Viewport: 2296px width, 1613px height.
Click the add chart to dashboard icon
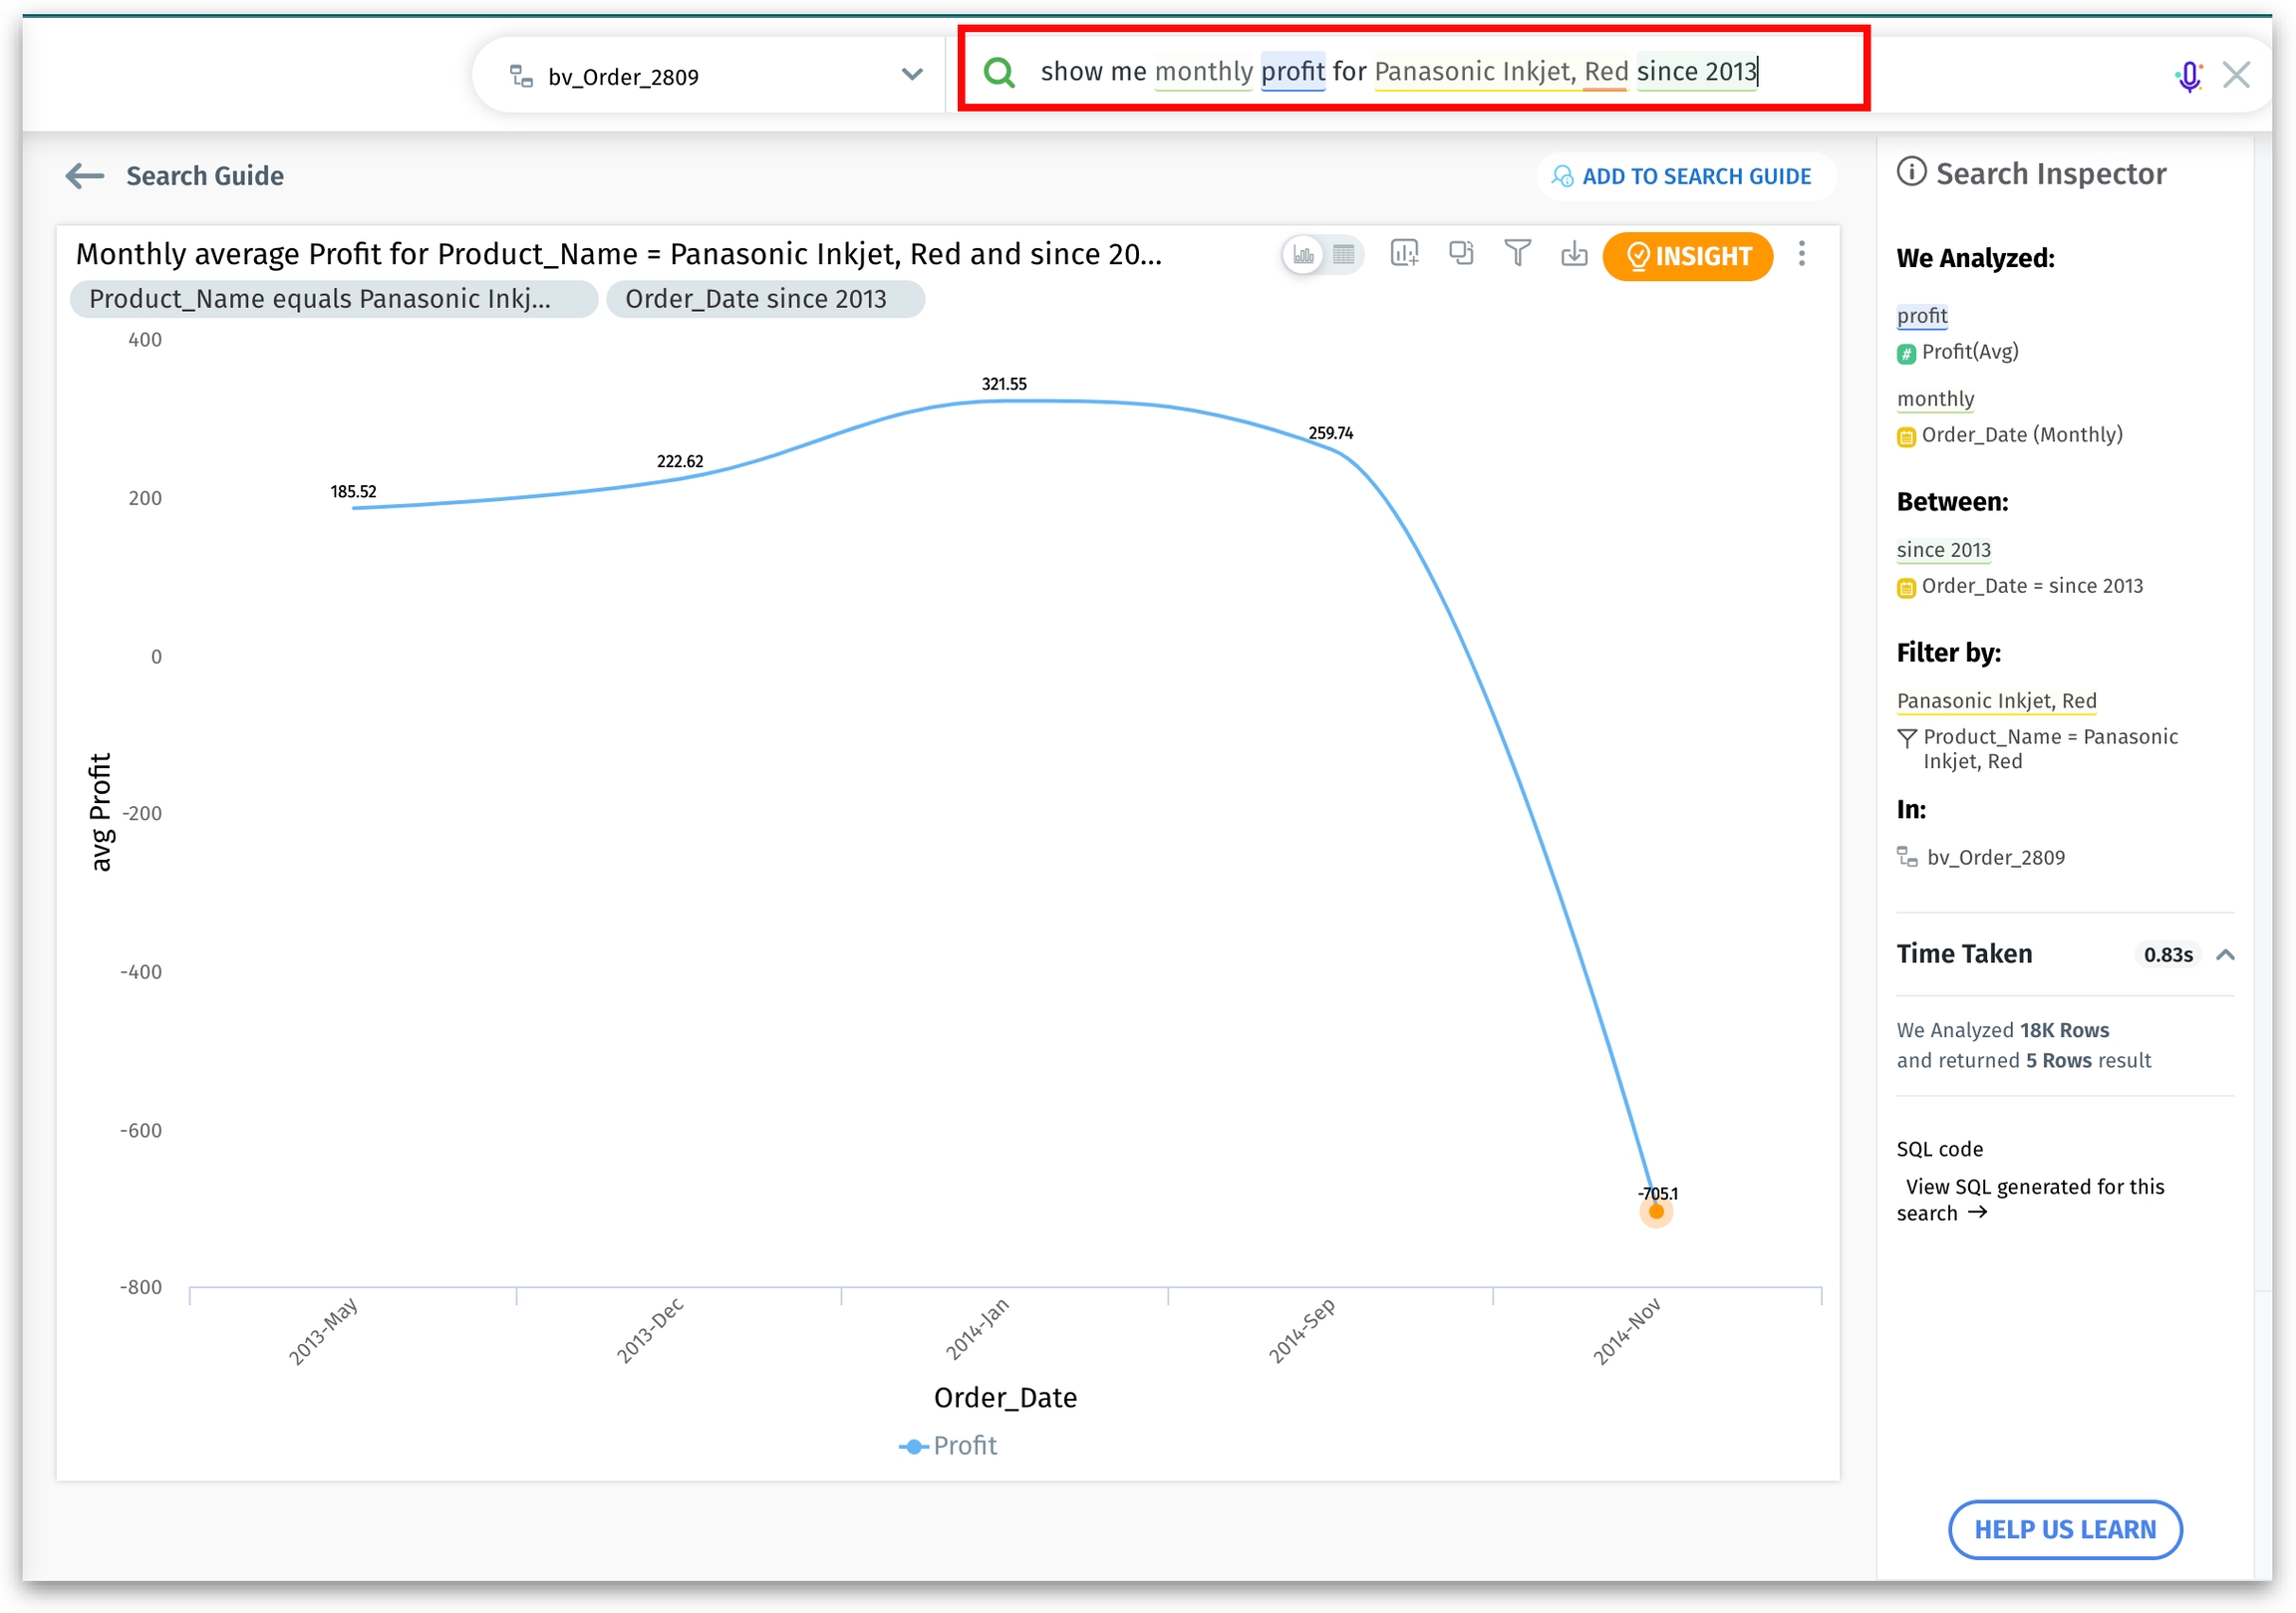click(1403, 254)
